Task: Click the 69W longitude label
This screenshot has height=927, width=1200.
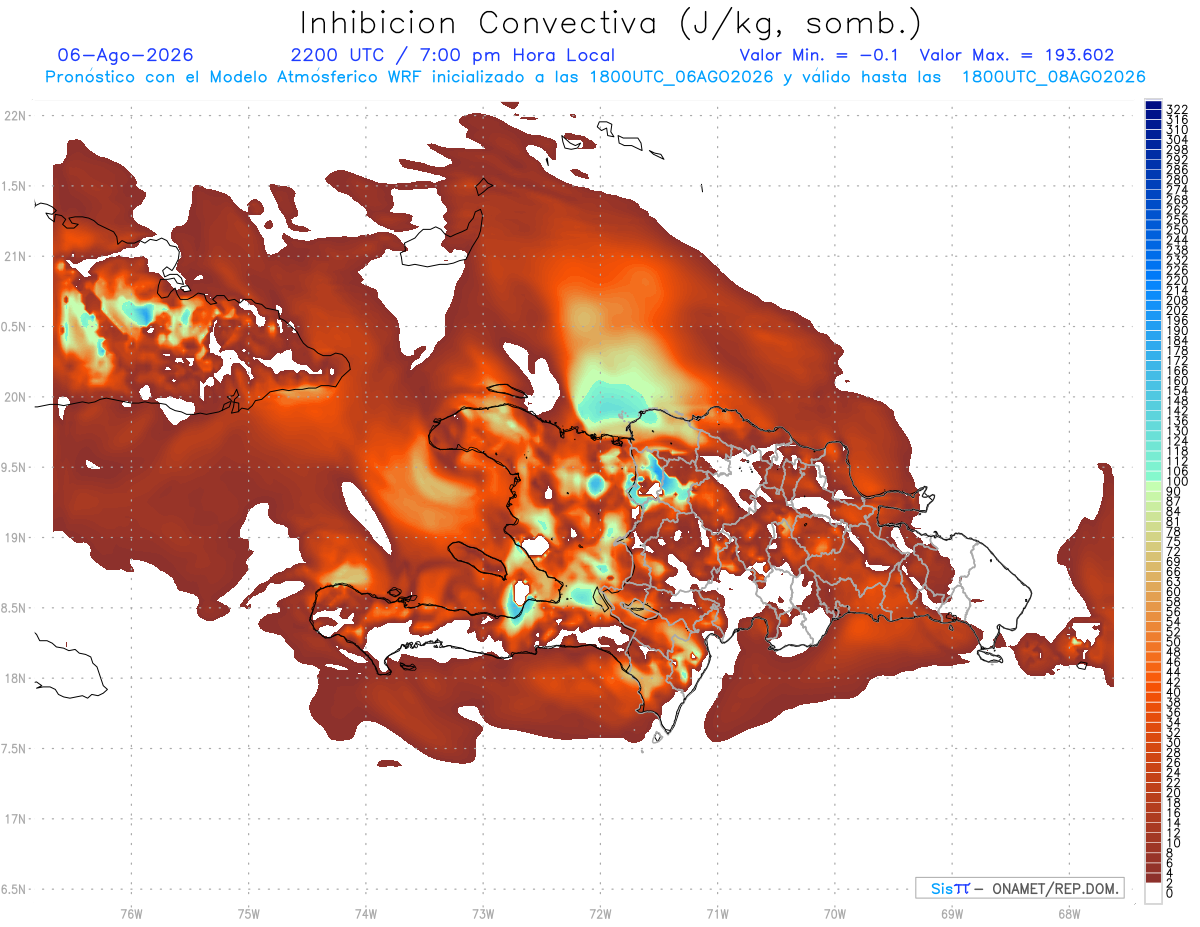Action: pyautogui.click(x=951, y=913)
